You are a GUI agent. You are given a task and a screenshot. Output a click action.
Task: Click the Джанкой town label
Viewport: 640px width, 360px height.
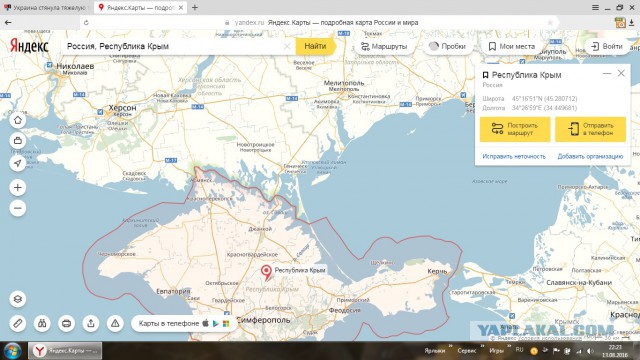[260, 229]
